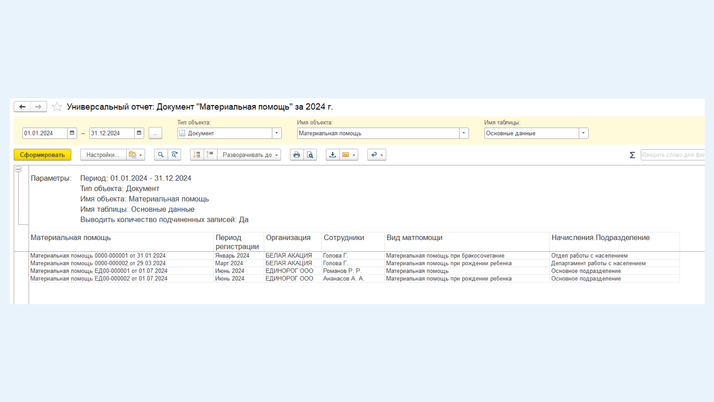Click the forward navigation arrow
This screenshot has height=402, width=714.
pos(38,107)
